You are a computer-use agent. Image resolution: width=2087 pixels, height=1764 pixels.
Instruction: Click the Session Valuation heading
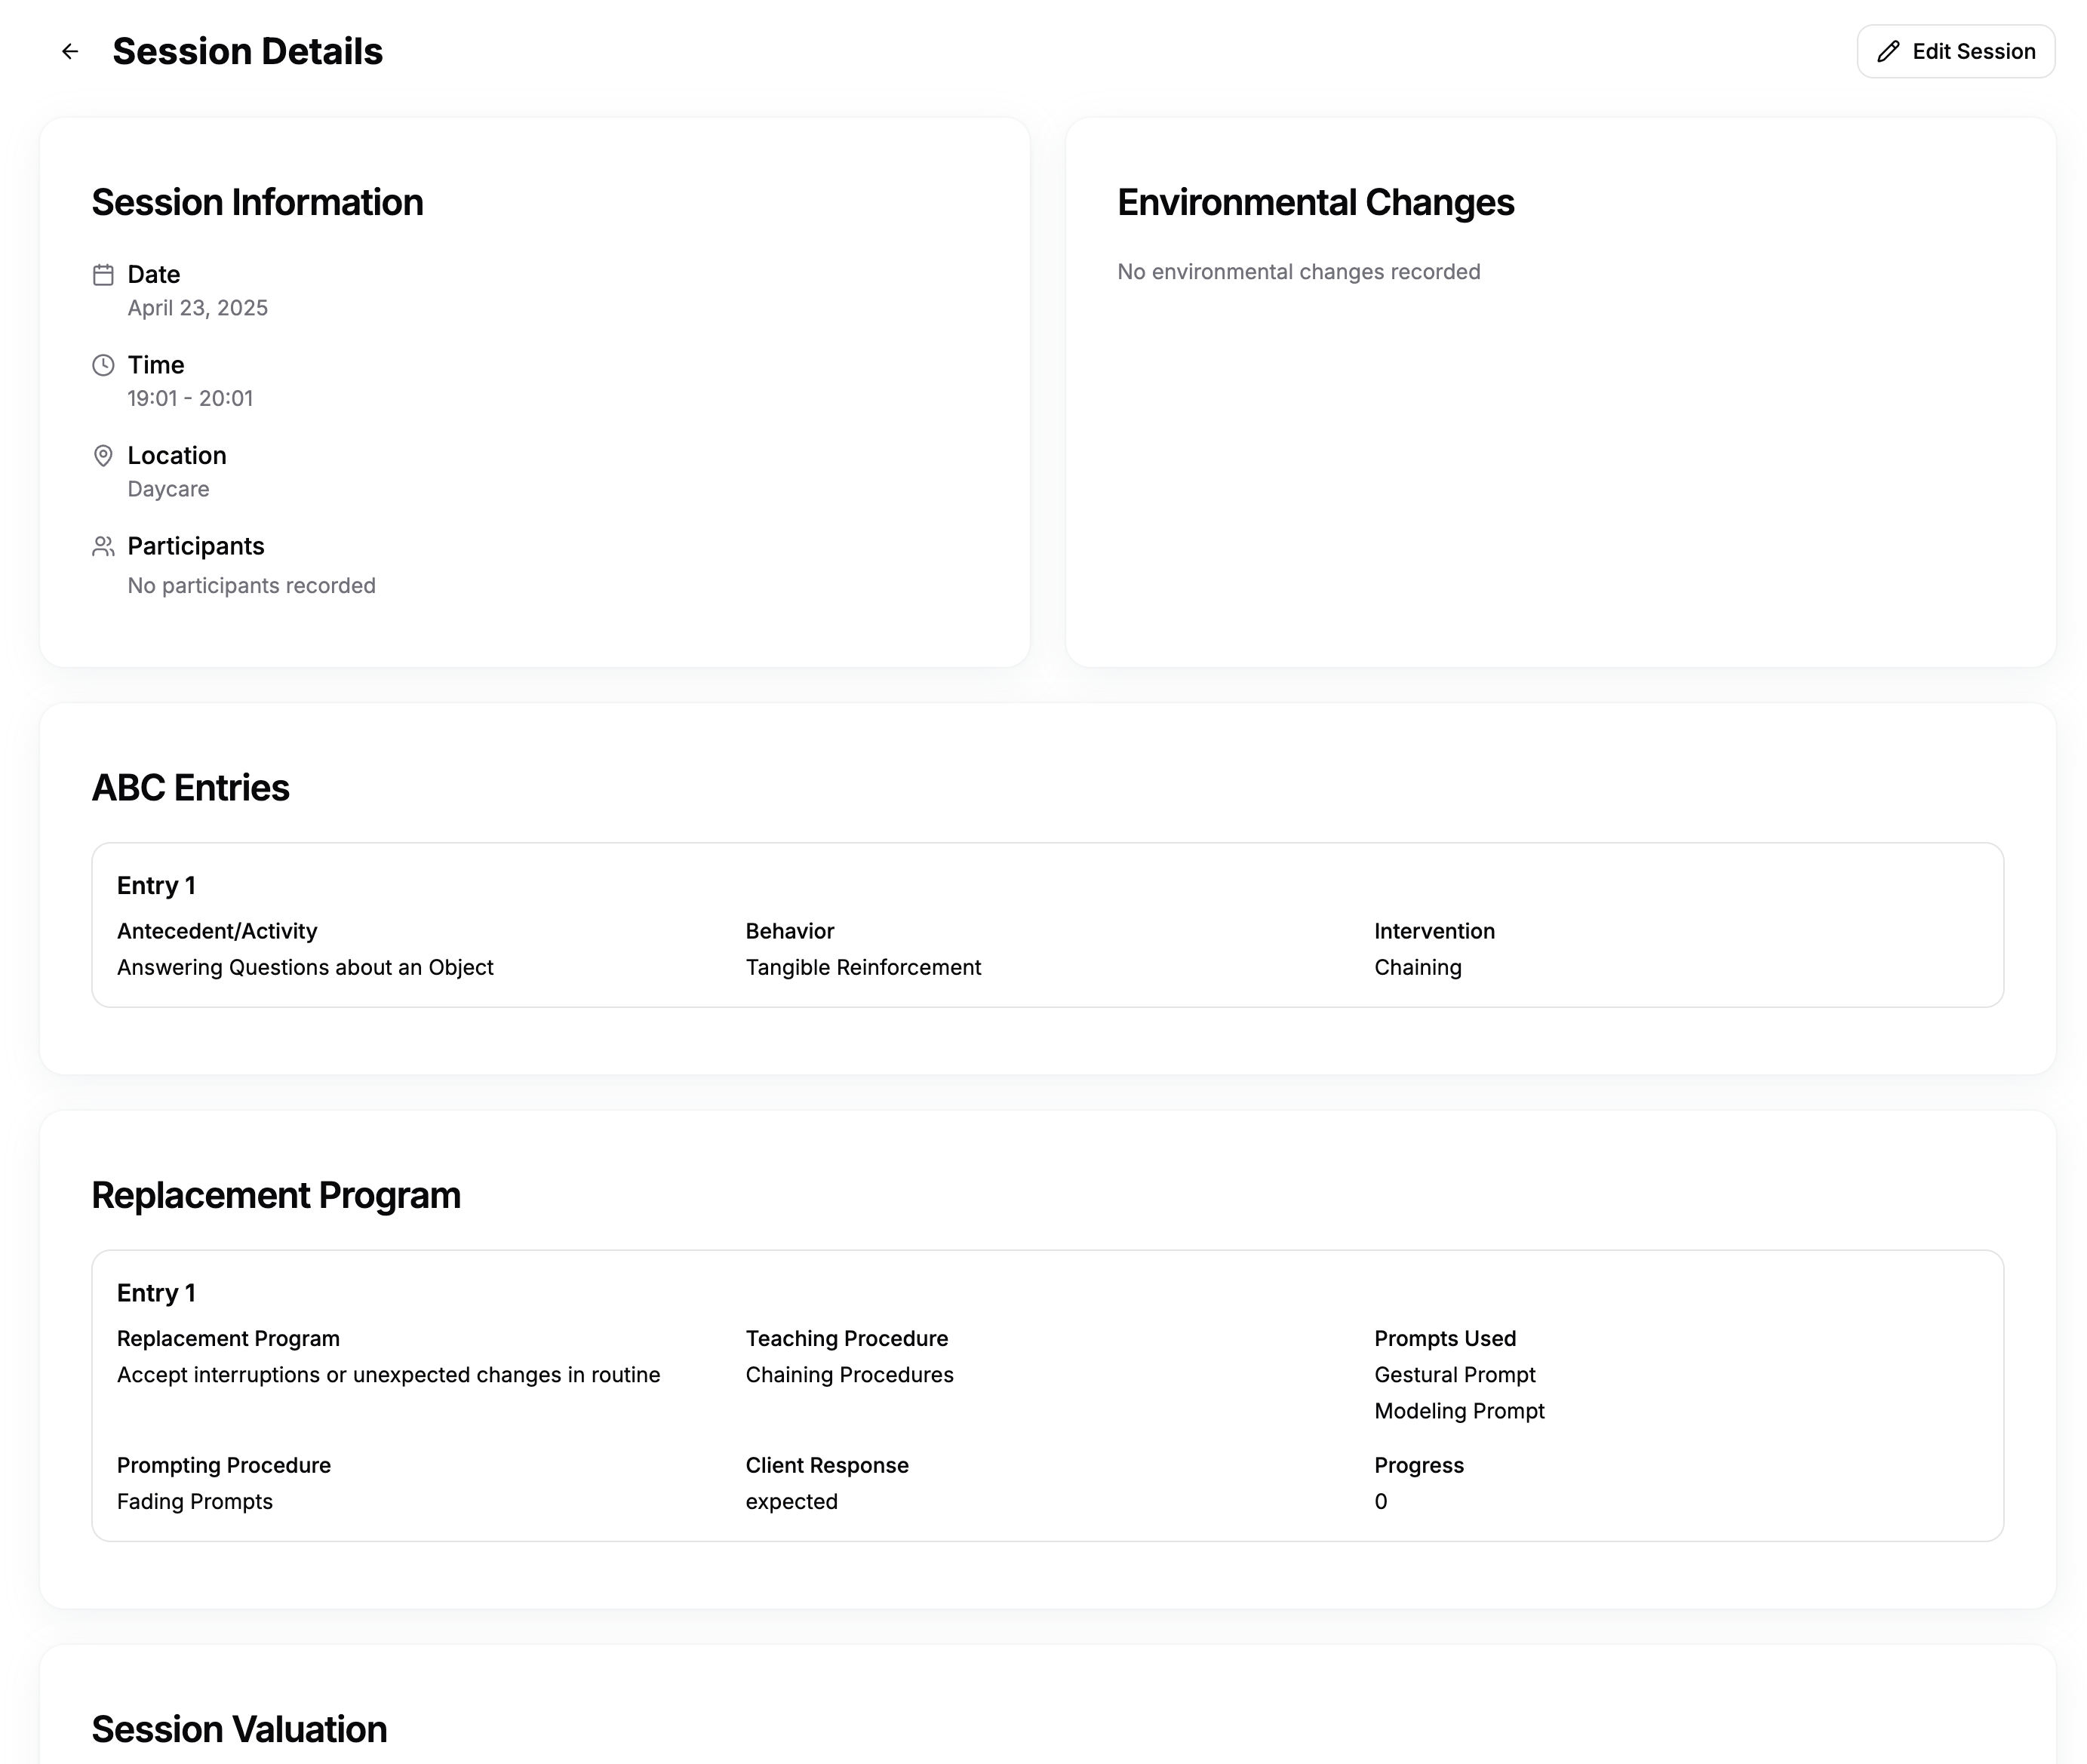click(x=239, y=1729)
